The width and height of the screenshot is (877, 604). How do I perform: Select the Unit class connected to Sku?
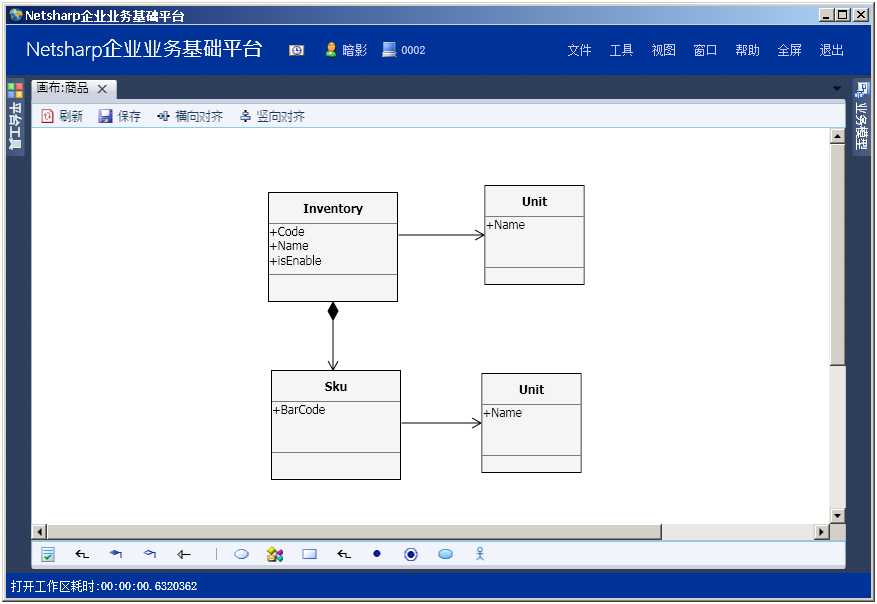pos(531,423)
